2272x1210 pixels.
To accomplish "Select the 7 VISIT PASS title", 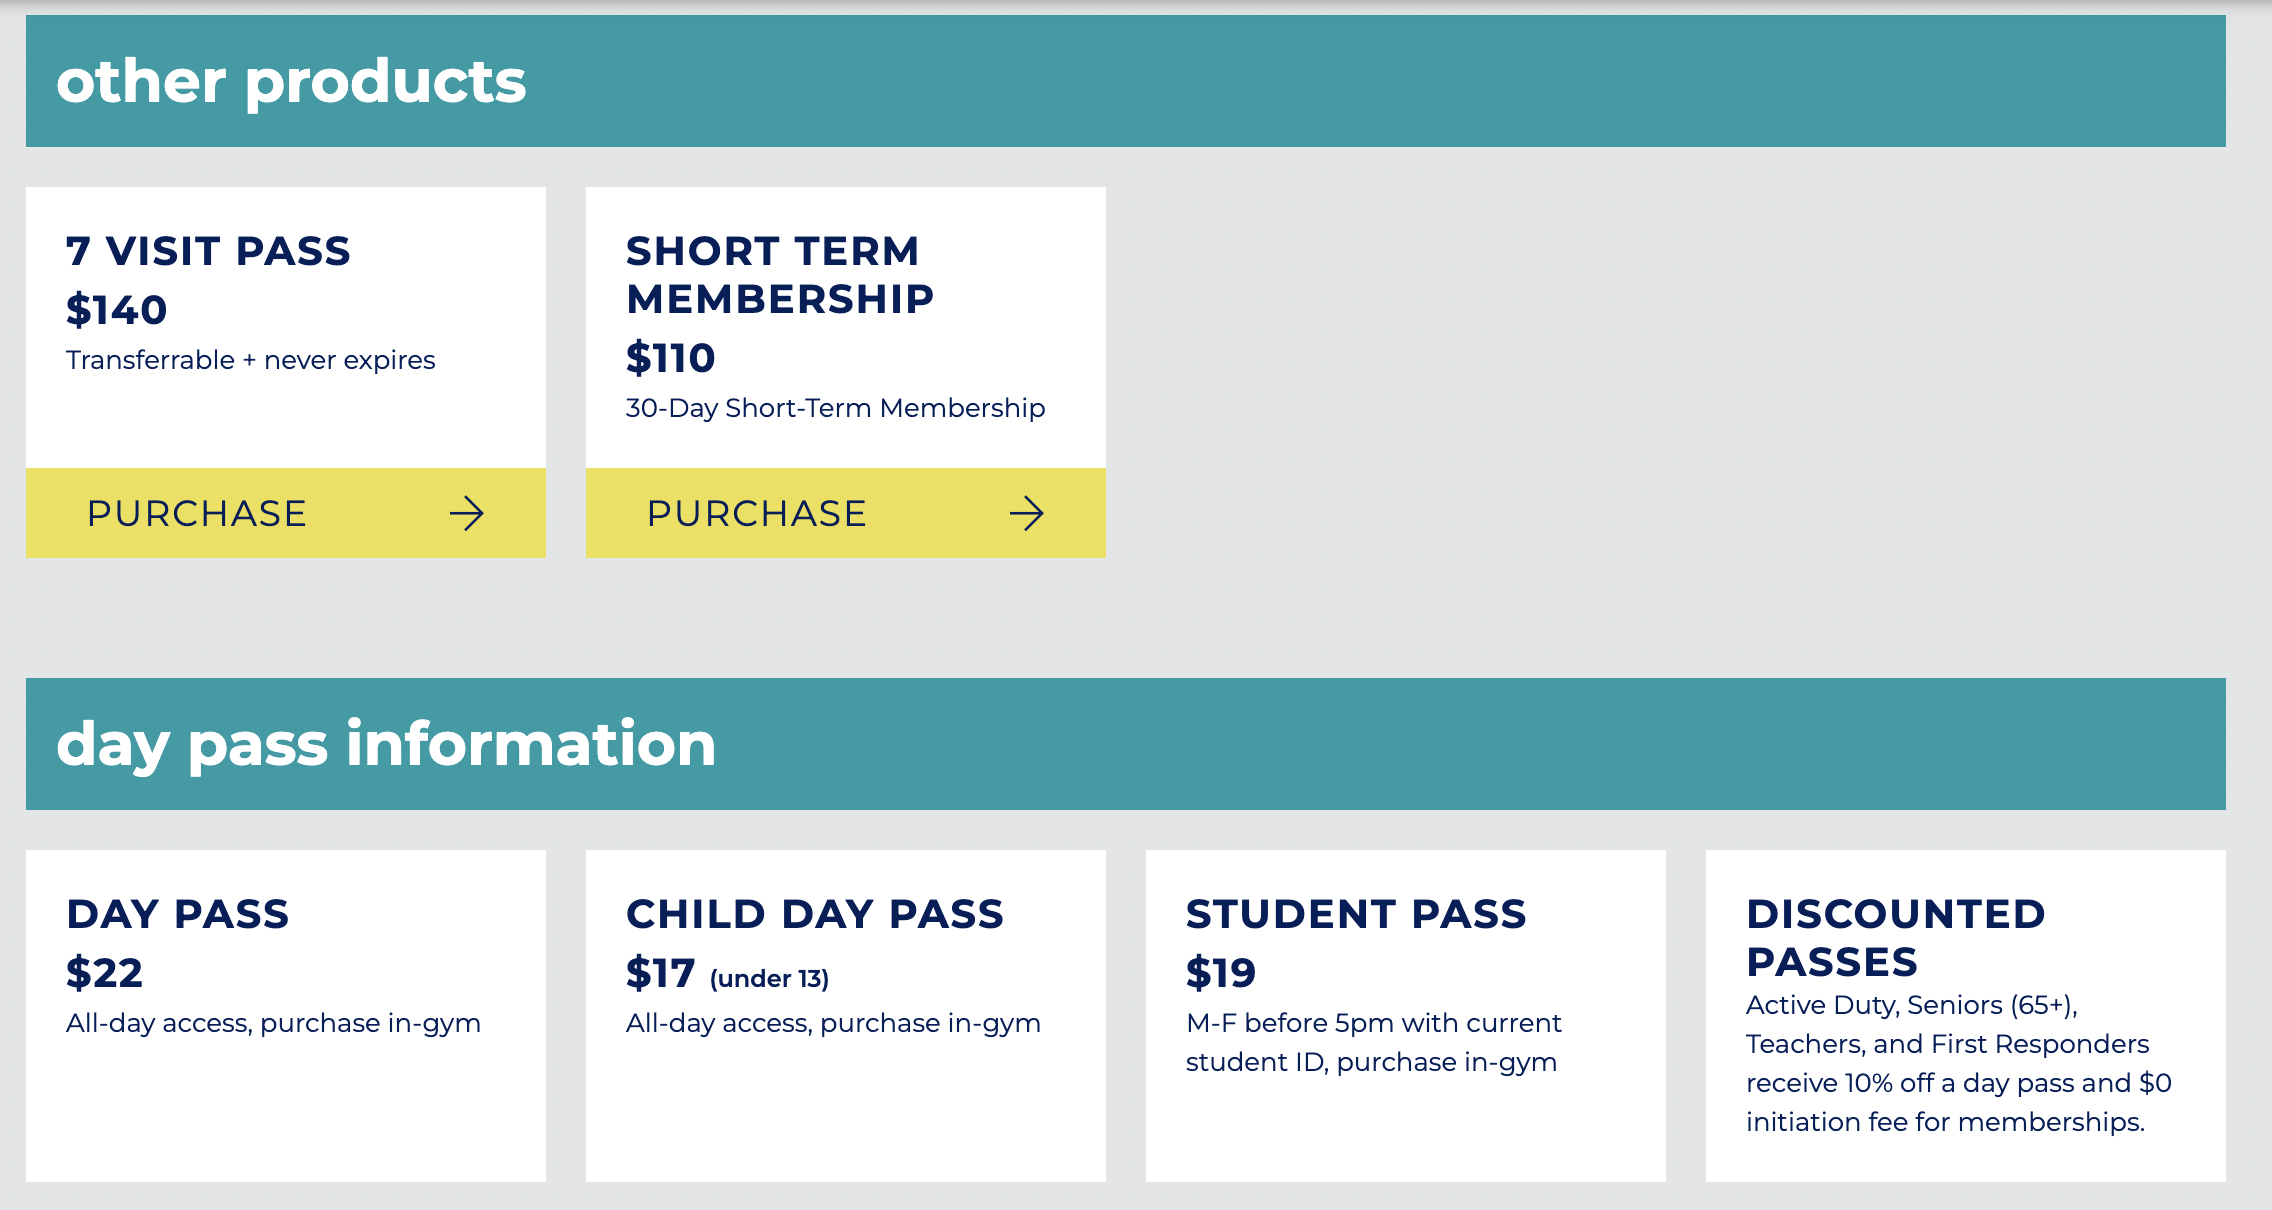I will pos(208,251).
